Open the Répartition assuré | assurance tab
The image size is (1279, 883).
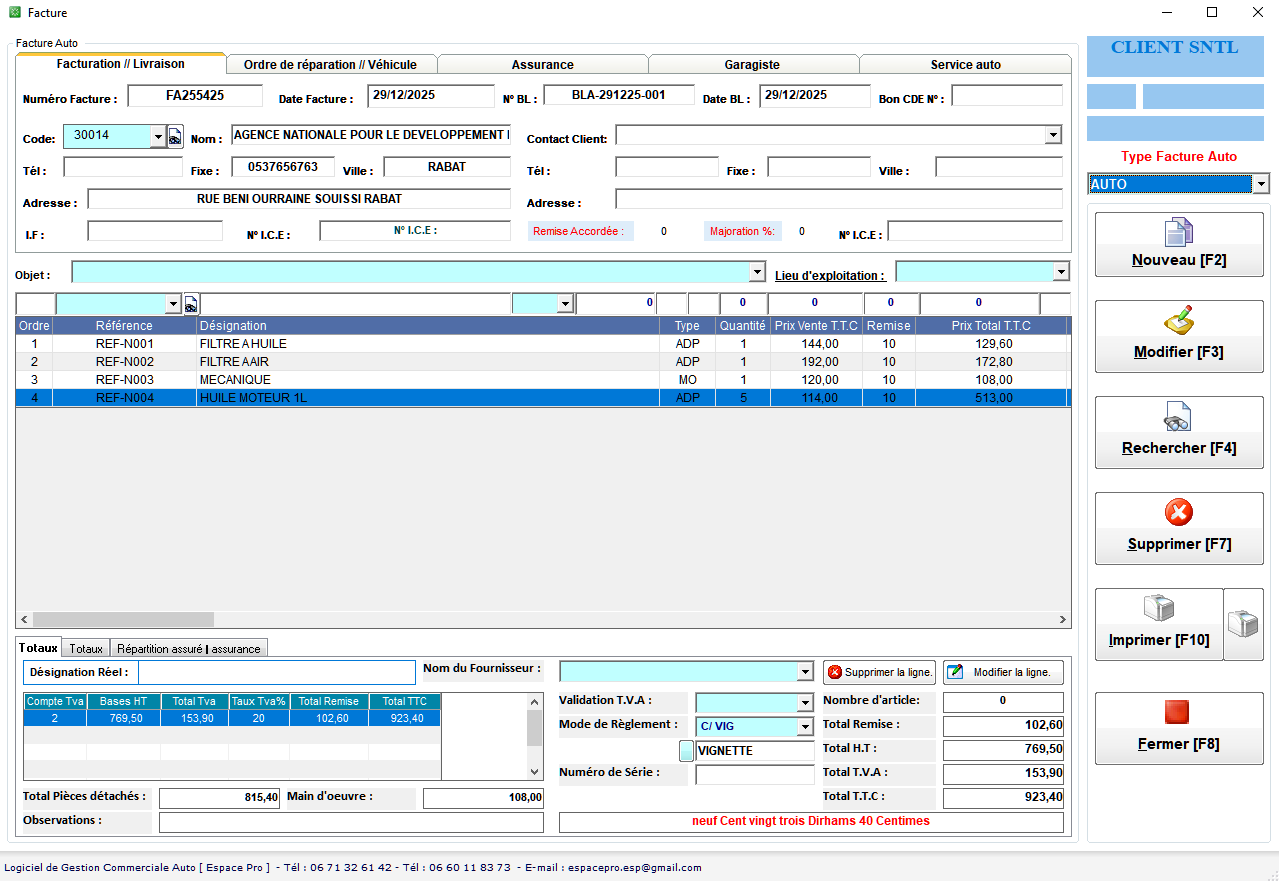[x=189, y=648]
